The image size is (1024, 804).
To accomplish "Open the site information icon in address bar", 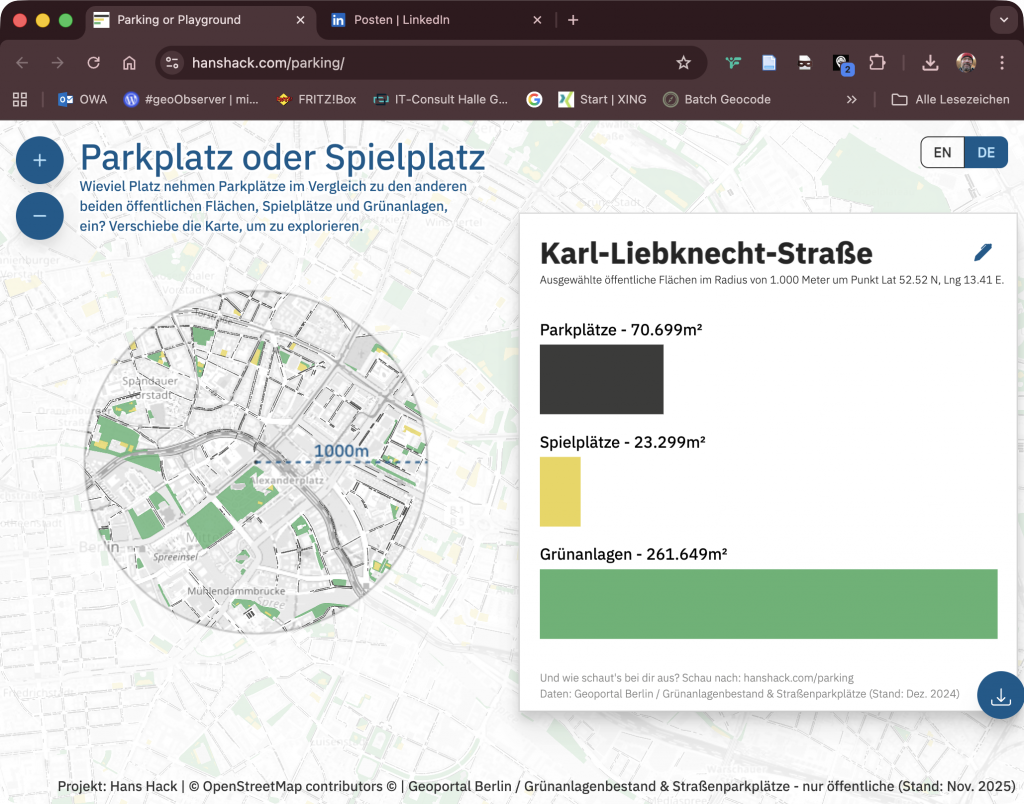I will click(x=172, y=63).
